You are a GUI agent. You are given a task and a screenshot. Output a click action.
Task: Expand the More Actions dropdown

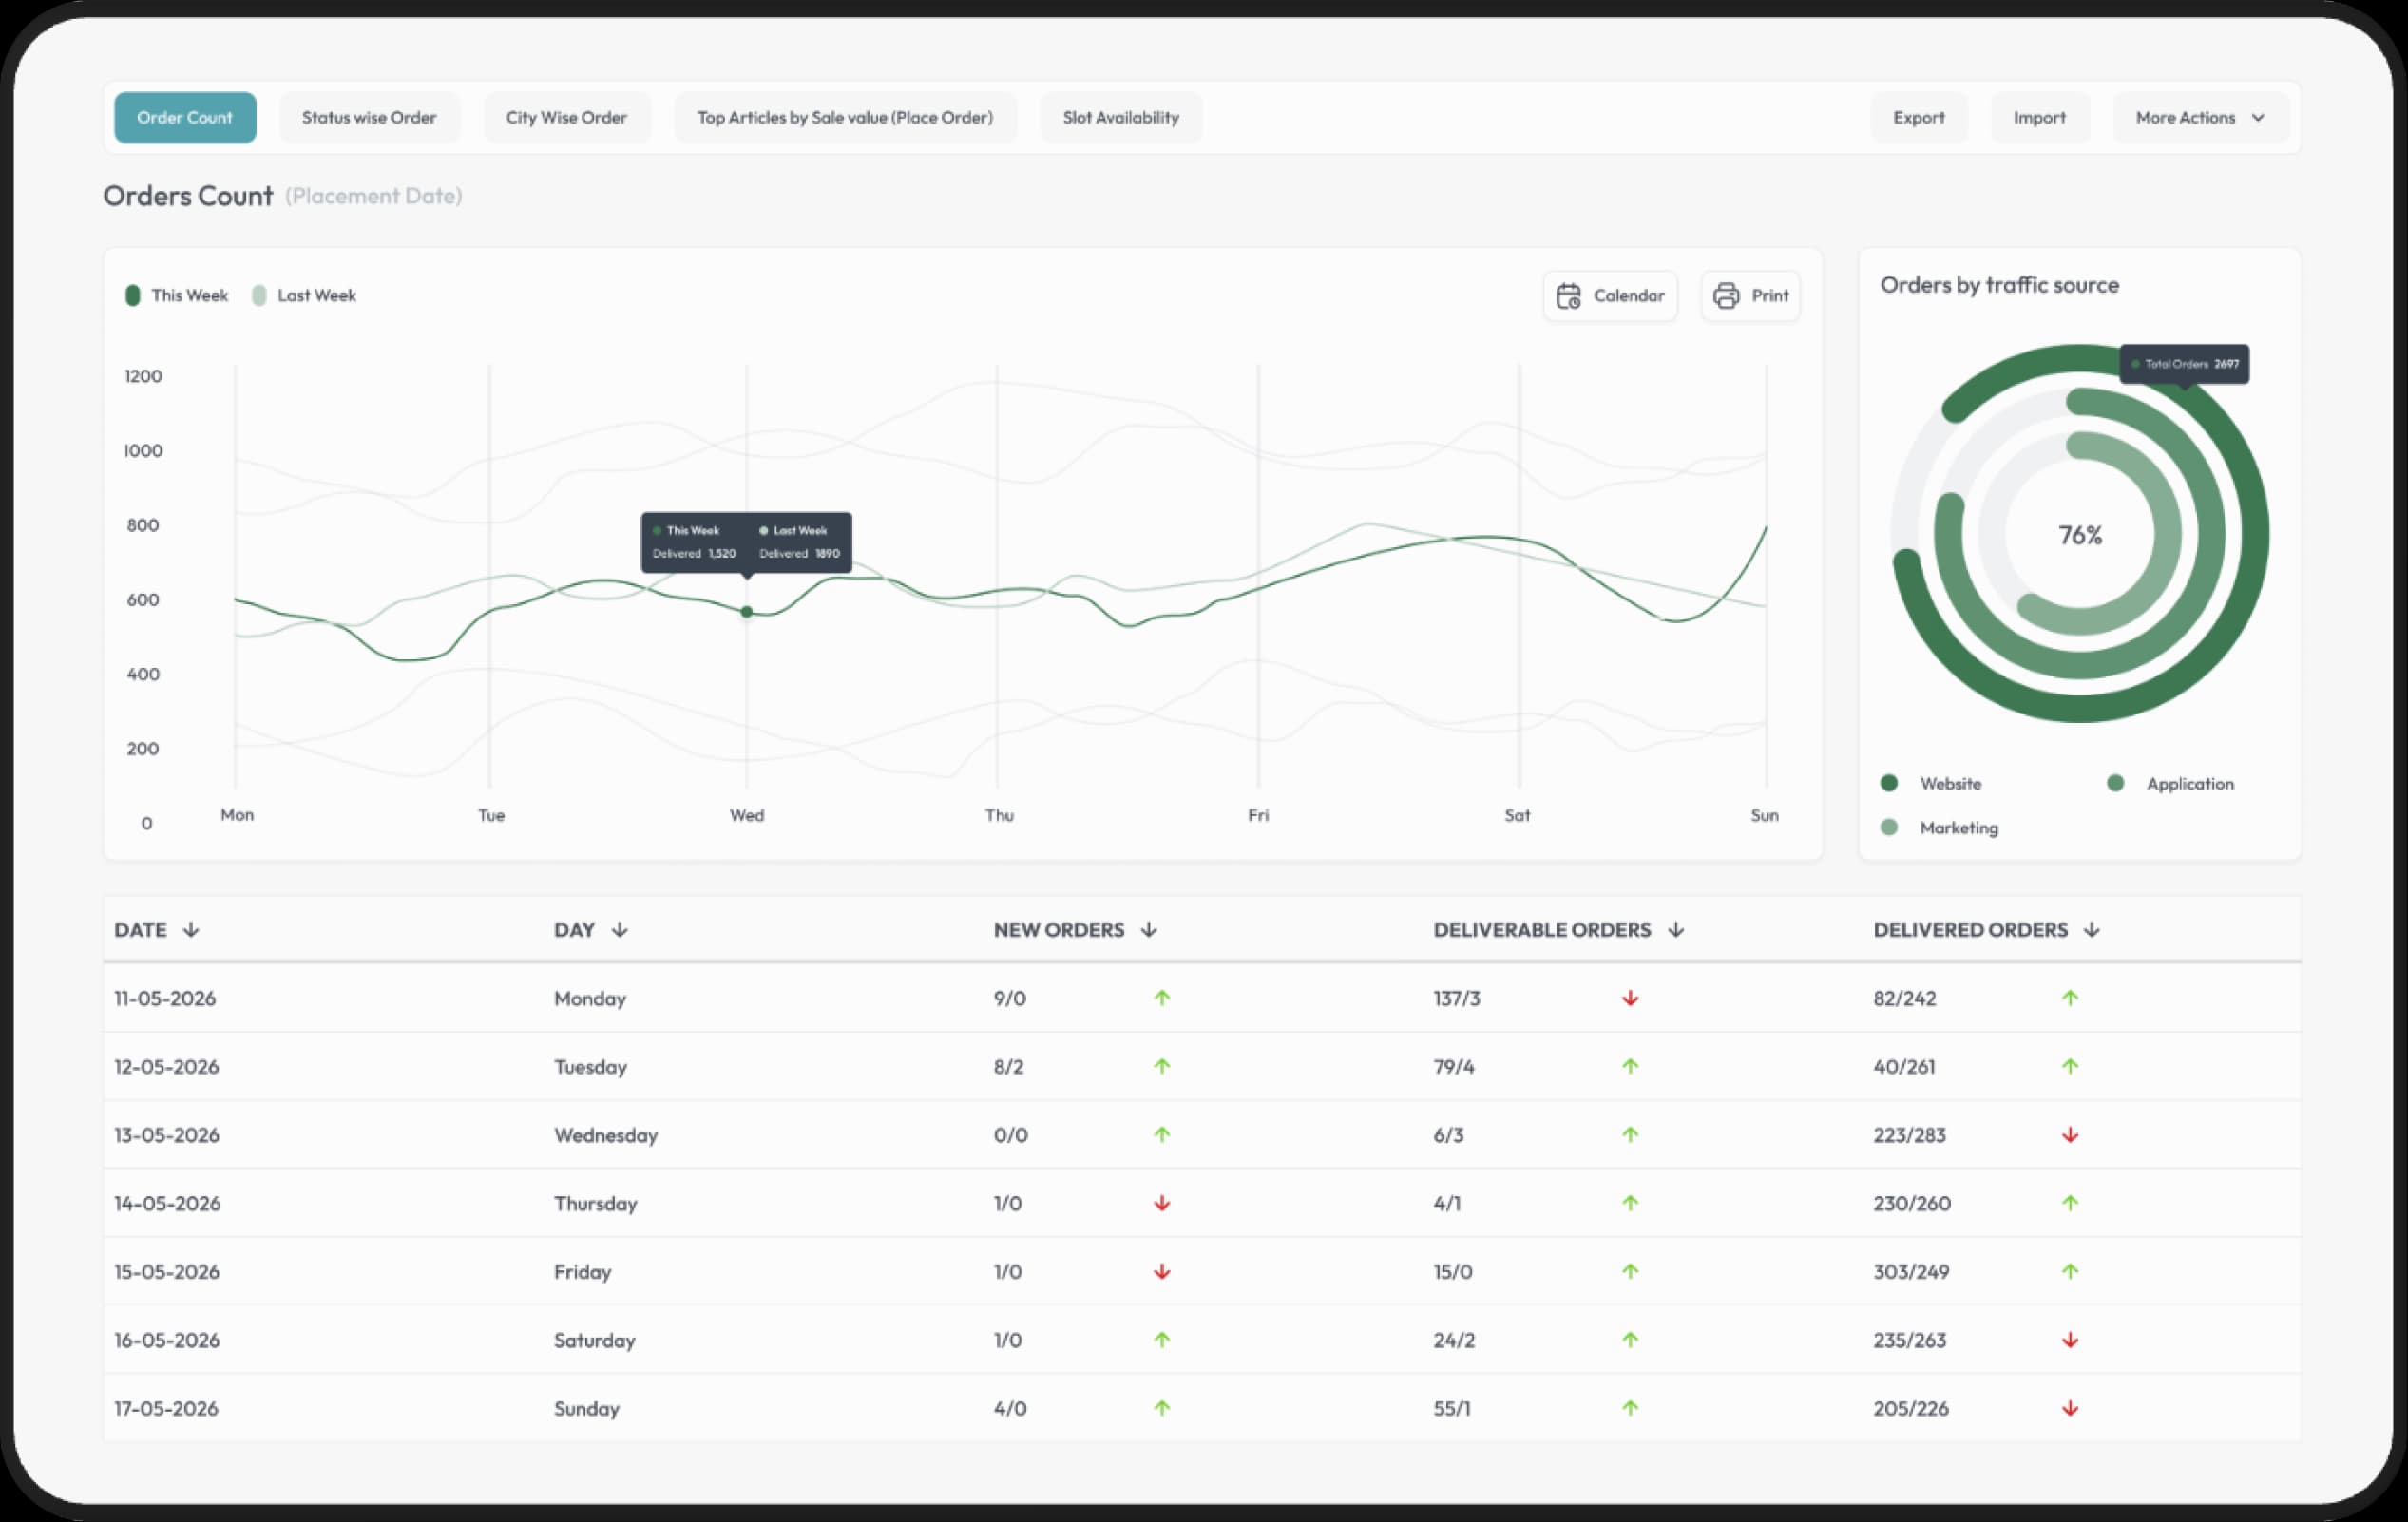click(x=2200, y=118)
